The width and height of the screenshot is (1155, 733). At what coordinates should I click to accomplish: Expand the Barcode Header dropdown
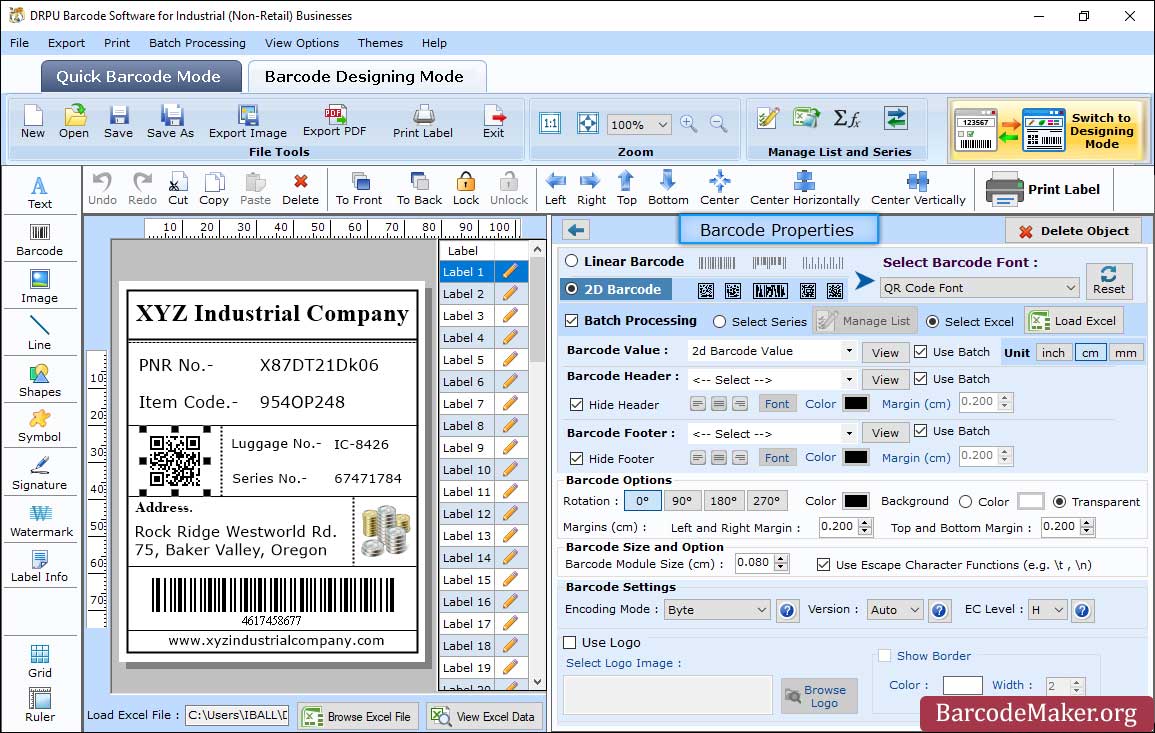click(x=849, y=379)
